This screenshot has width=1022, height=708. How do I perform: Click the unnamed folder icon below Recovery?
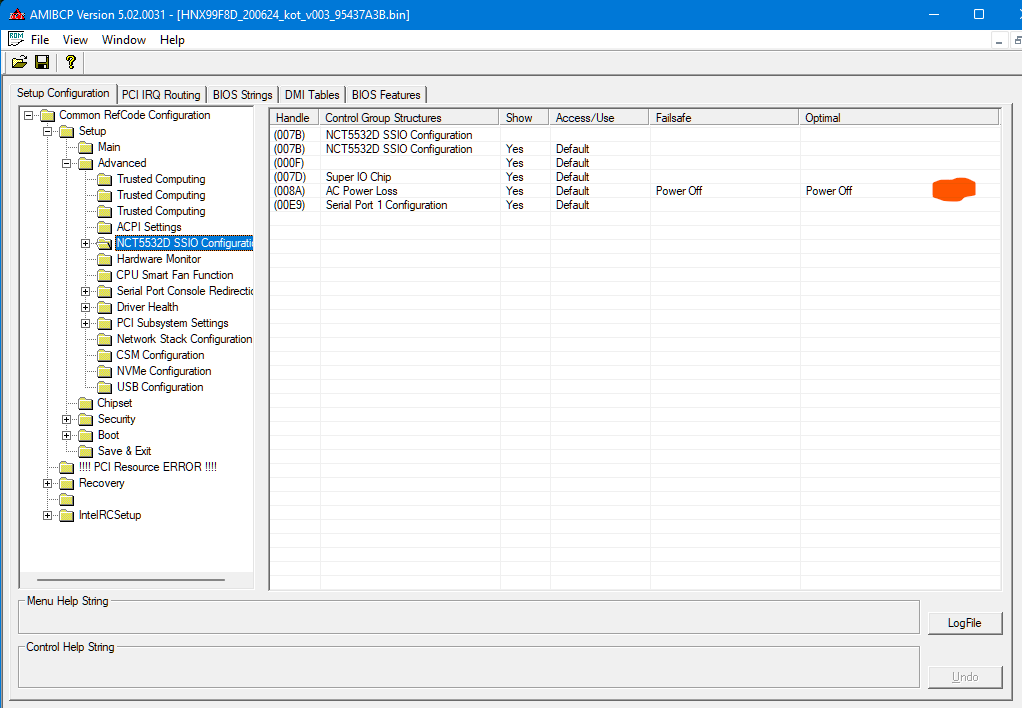pos(66,499)
